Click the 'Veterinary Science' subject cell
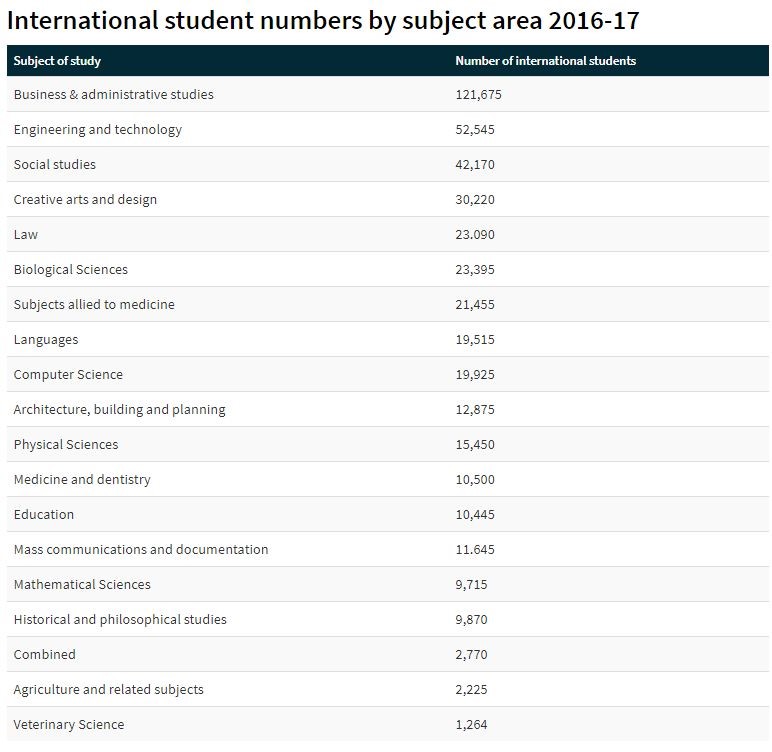The height and width of the screenshot is (752, 772). [x=69, y=725]
